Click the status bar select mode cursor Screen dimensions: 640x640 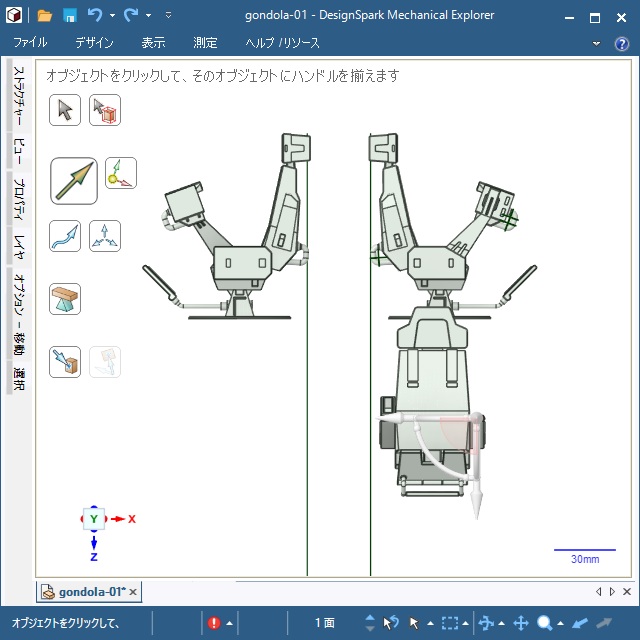(x=414, y=623)
